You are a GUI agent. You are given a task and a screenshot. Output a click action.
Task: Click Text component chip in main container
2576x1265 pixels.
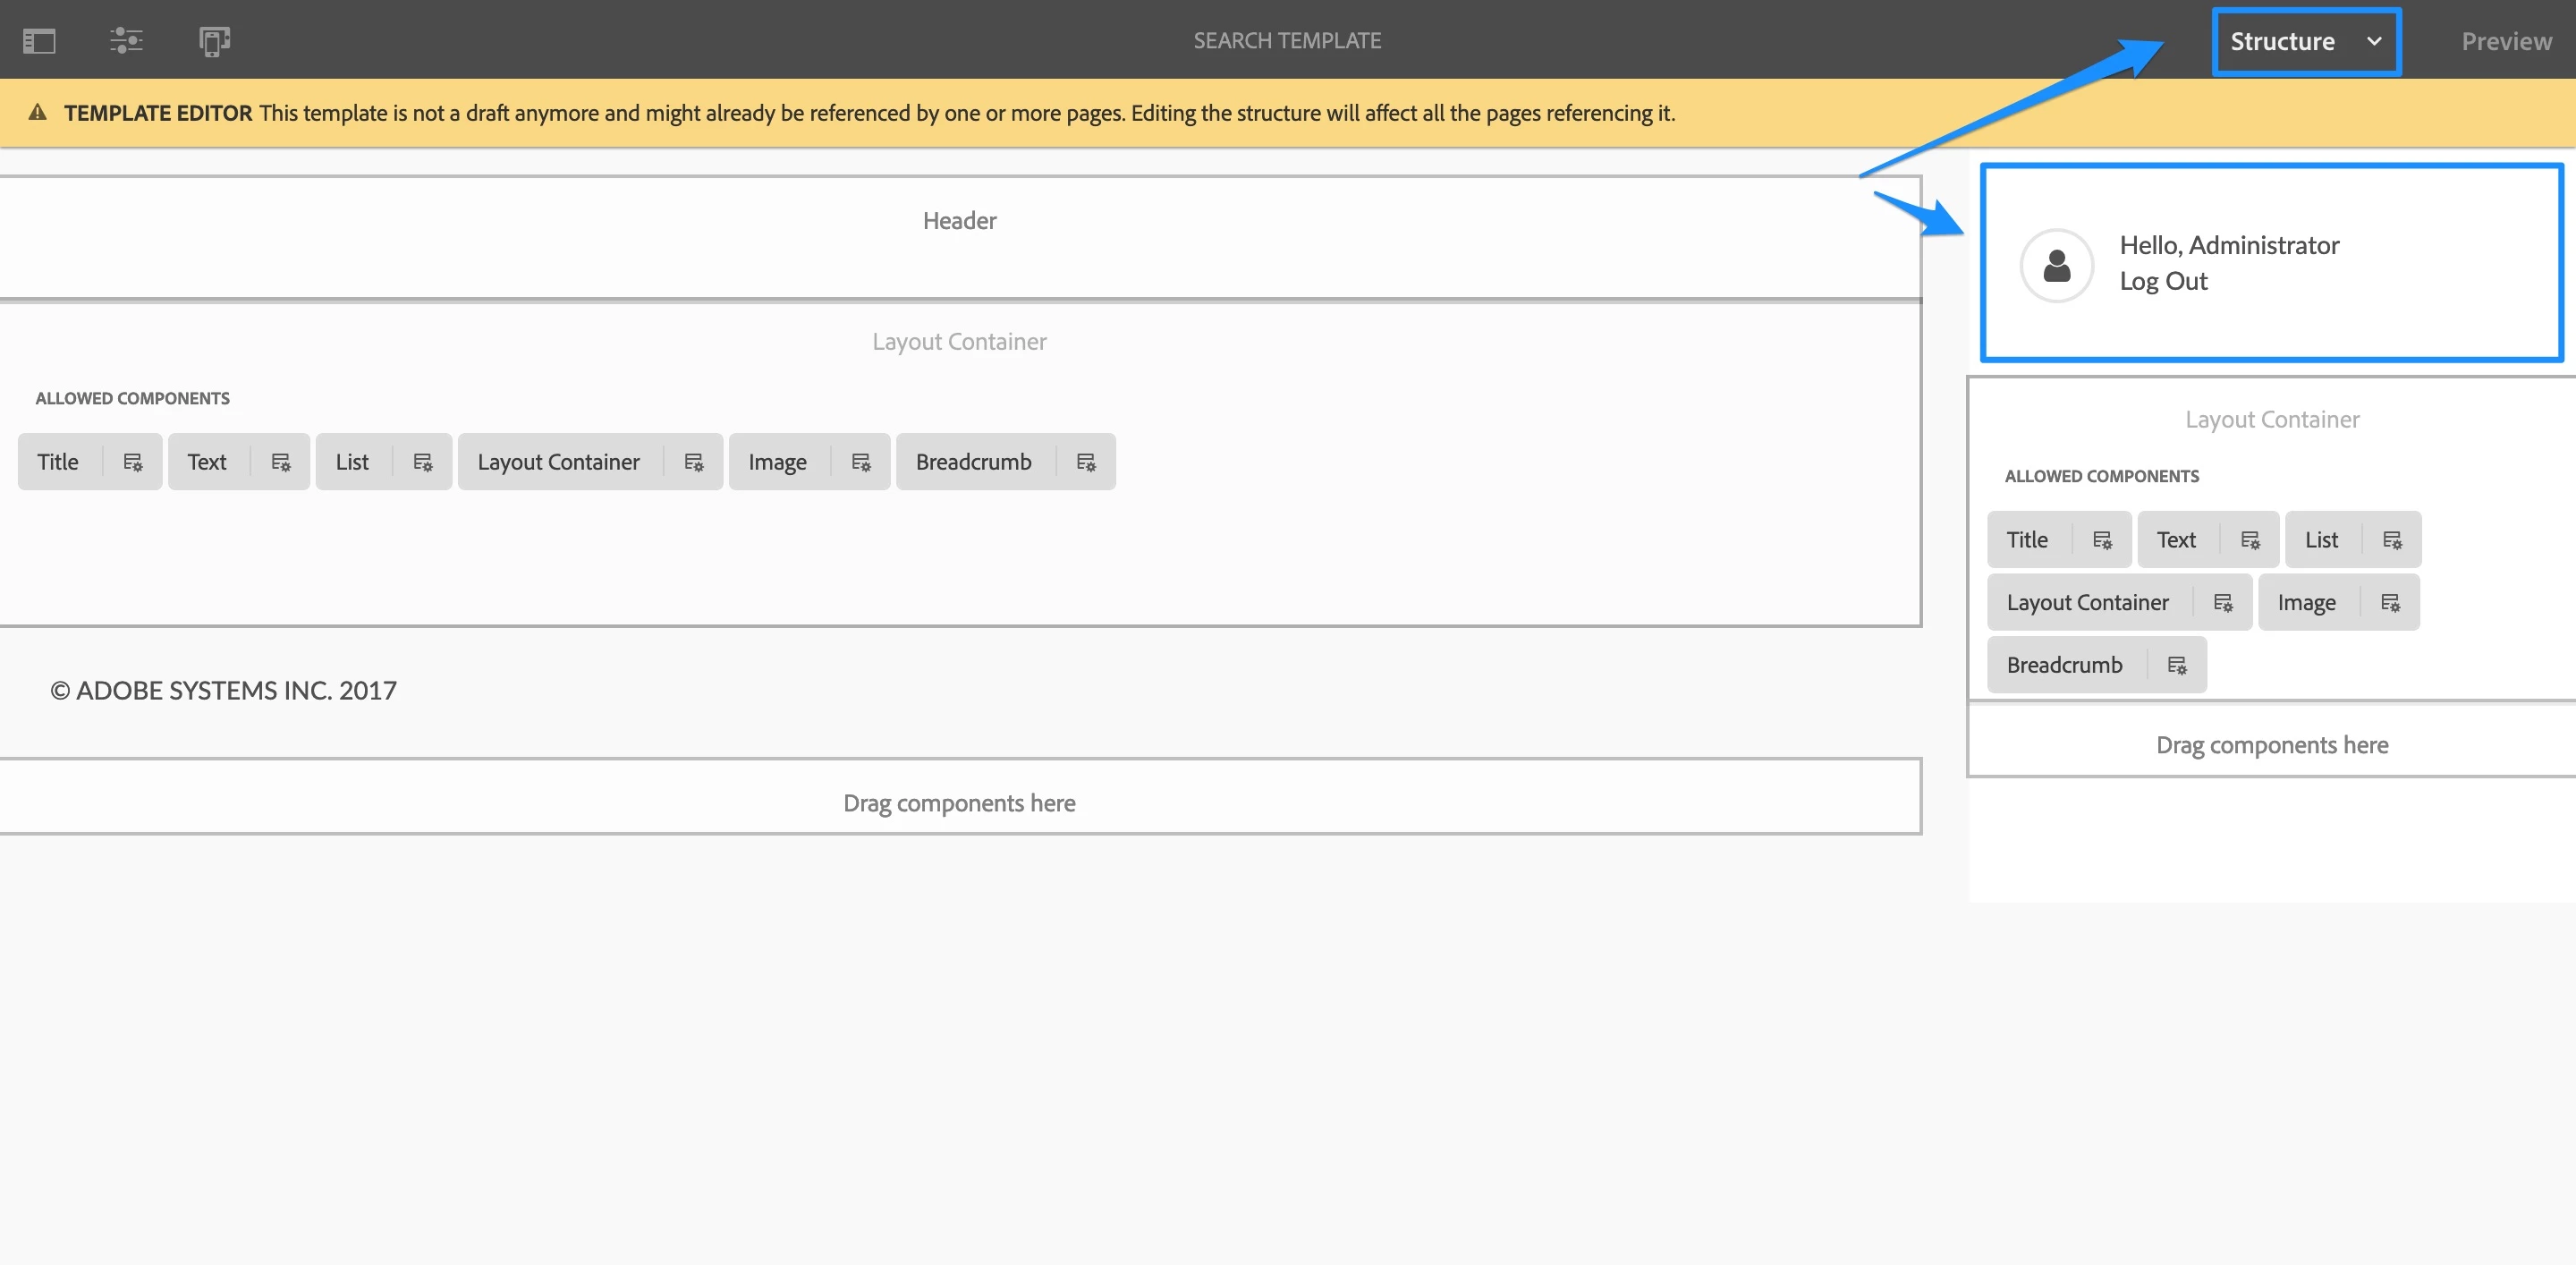tap(207, 462)
